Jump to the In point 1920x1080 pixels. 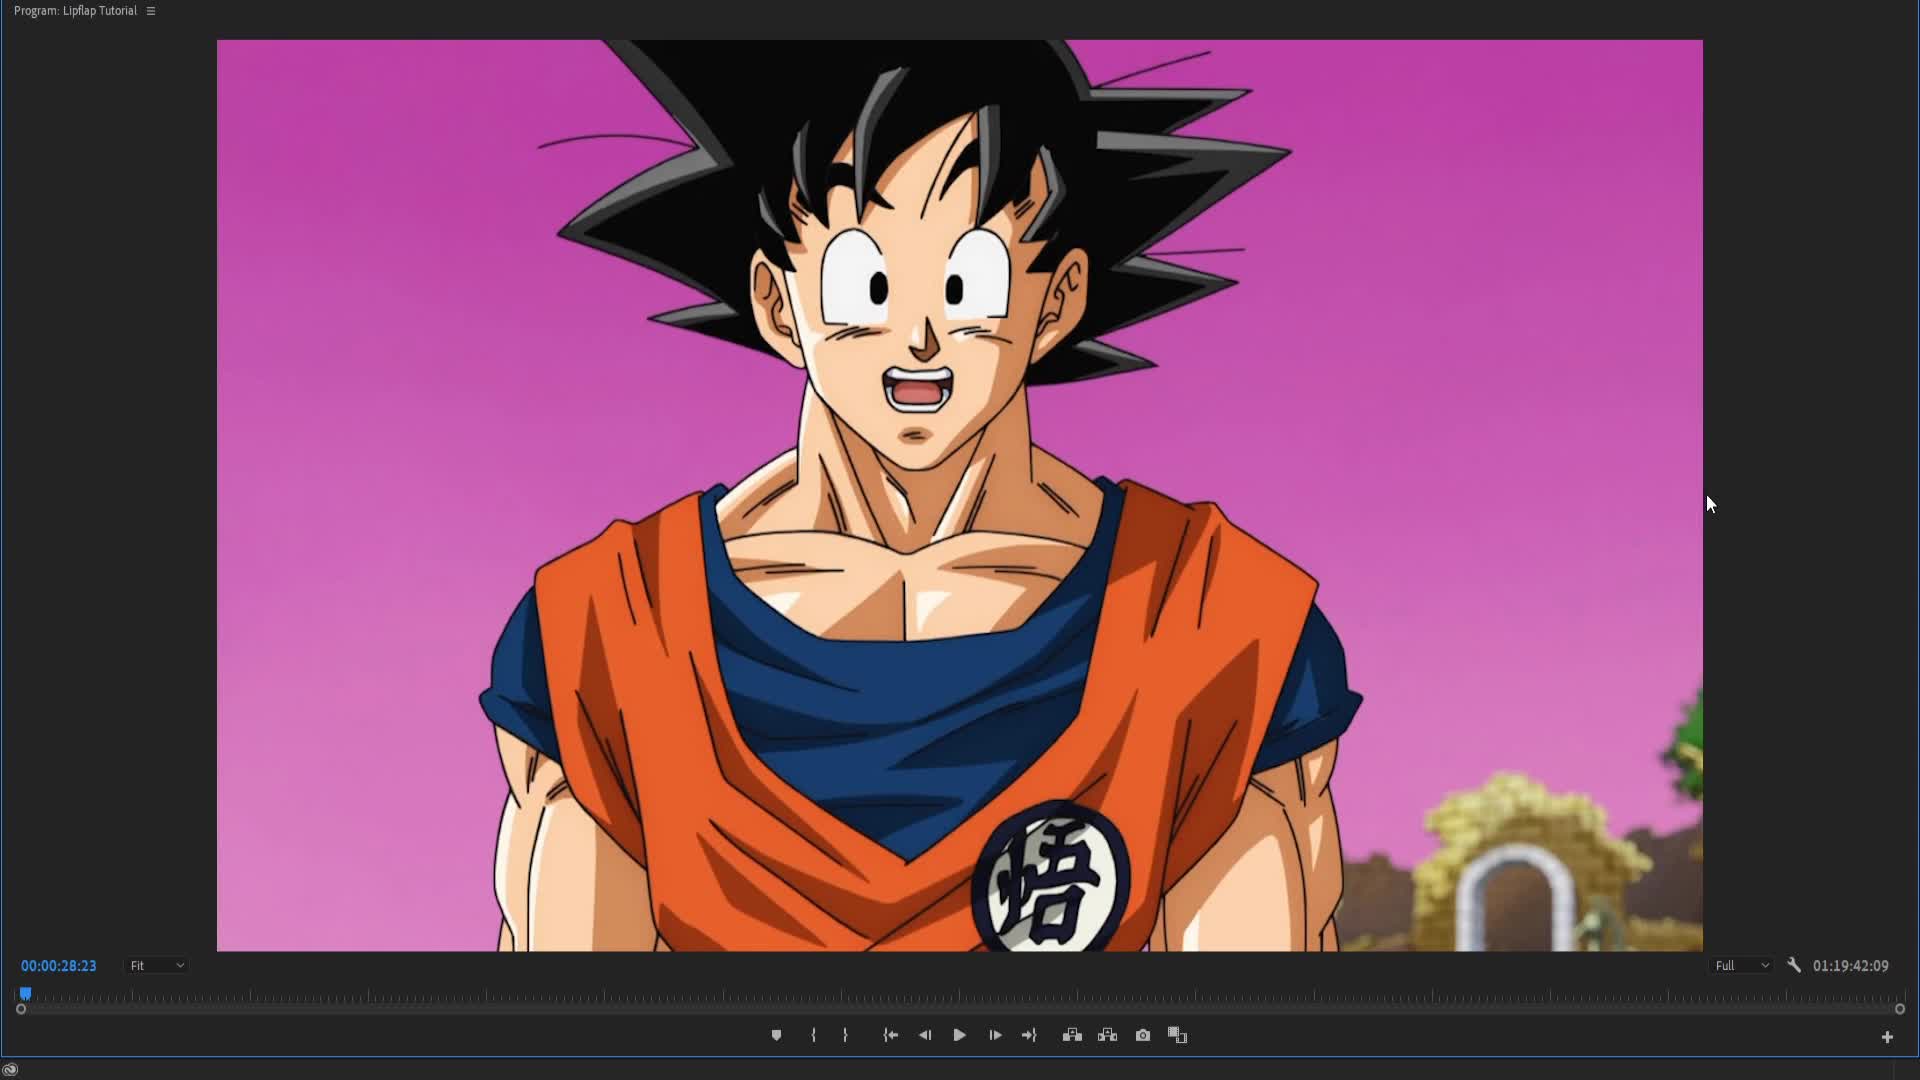click(890, 1035)
